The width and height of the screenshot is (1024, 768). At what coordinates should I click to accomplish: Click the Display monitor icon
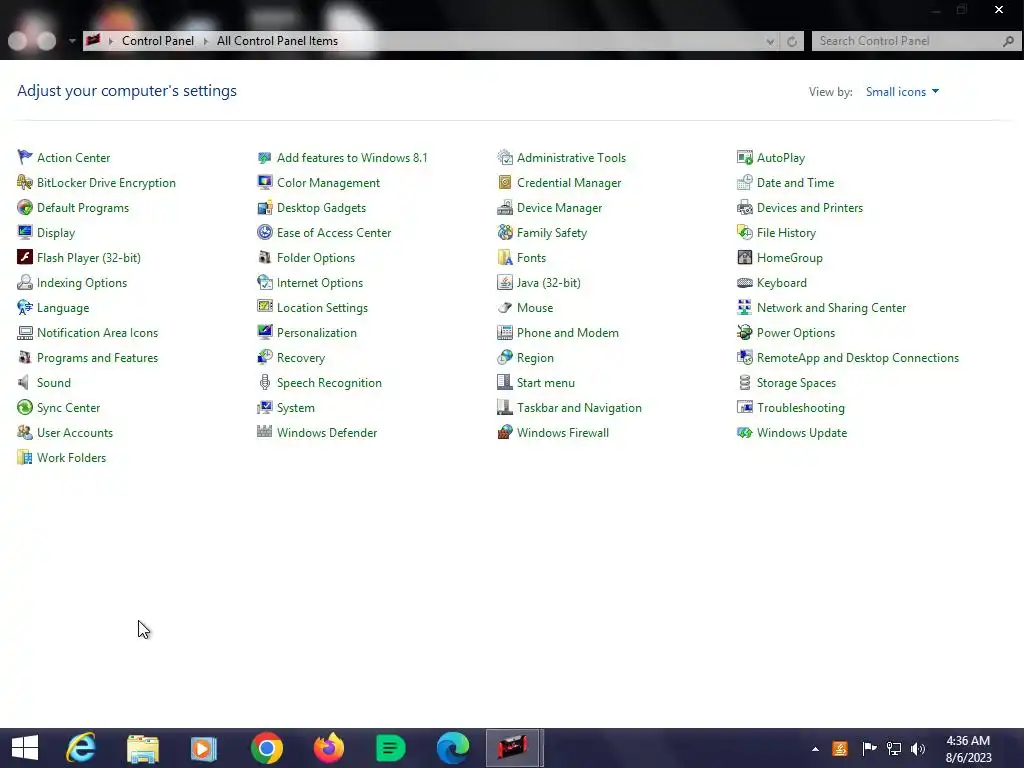(x=25, y=232)
